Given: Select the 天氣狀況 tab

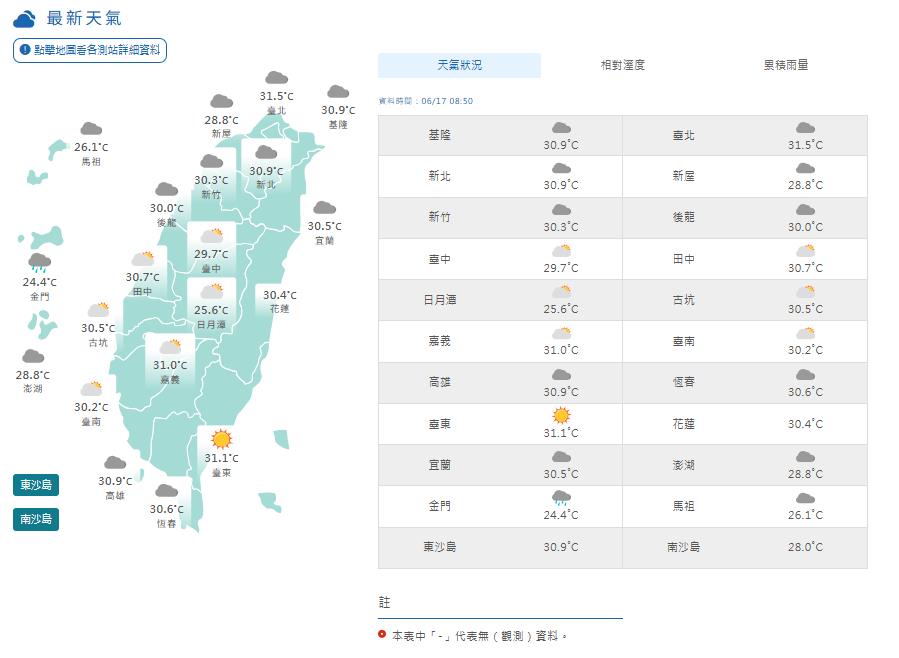Looking at the screenshot, I should [x=459, y=65].
